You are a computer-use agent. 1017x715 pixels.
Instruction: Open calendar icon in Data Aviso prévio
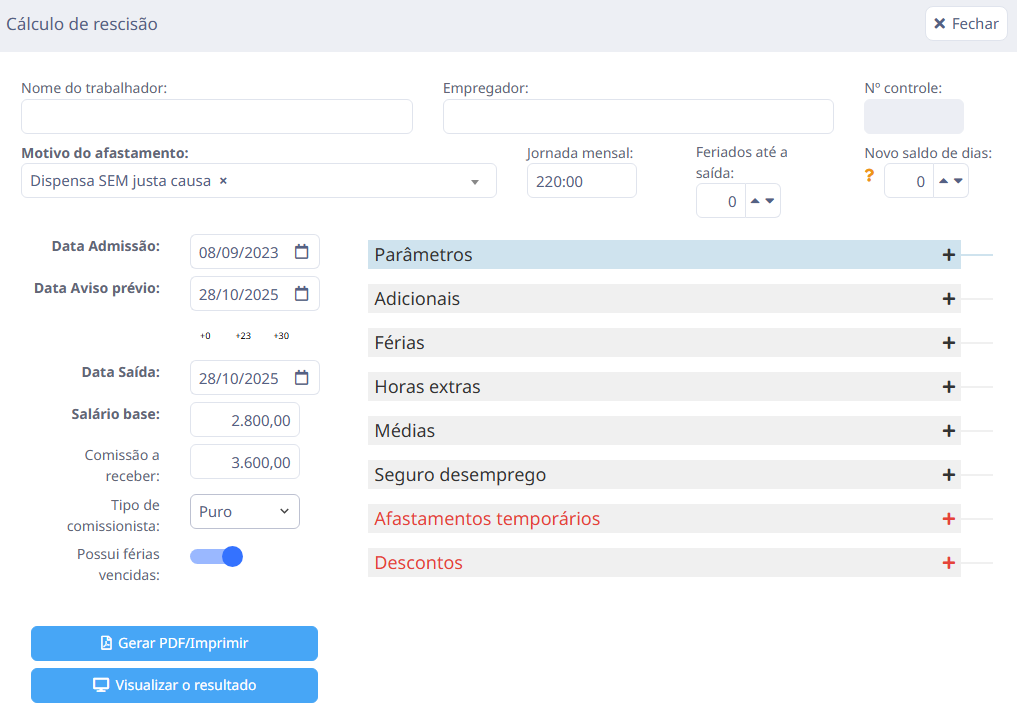(301, 294)
